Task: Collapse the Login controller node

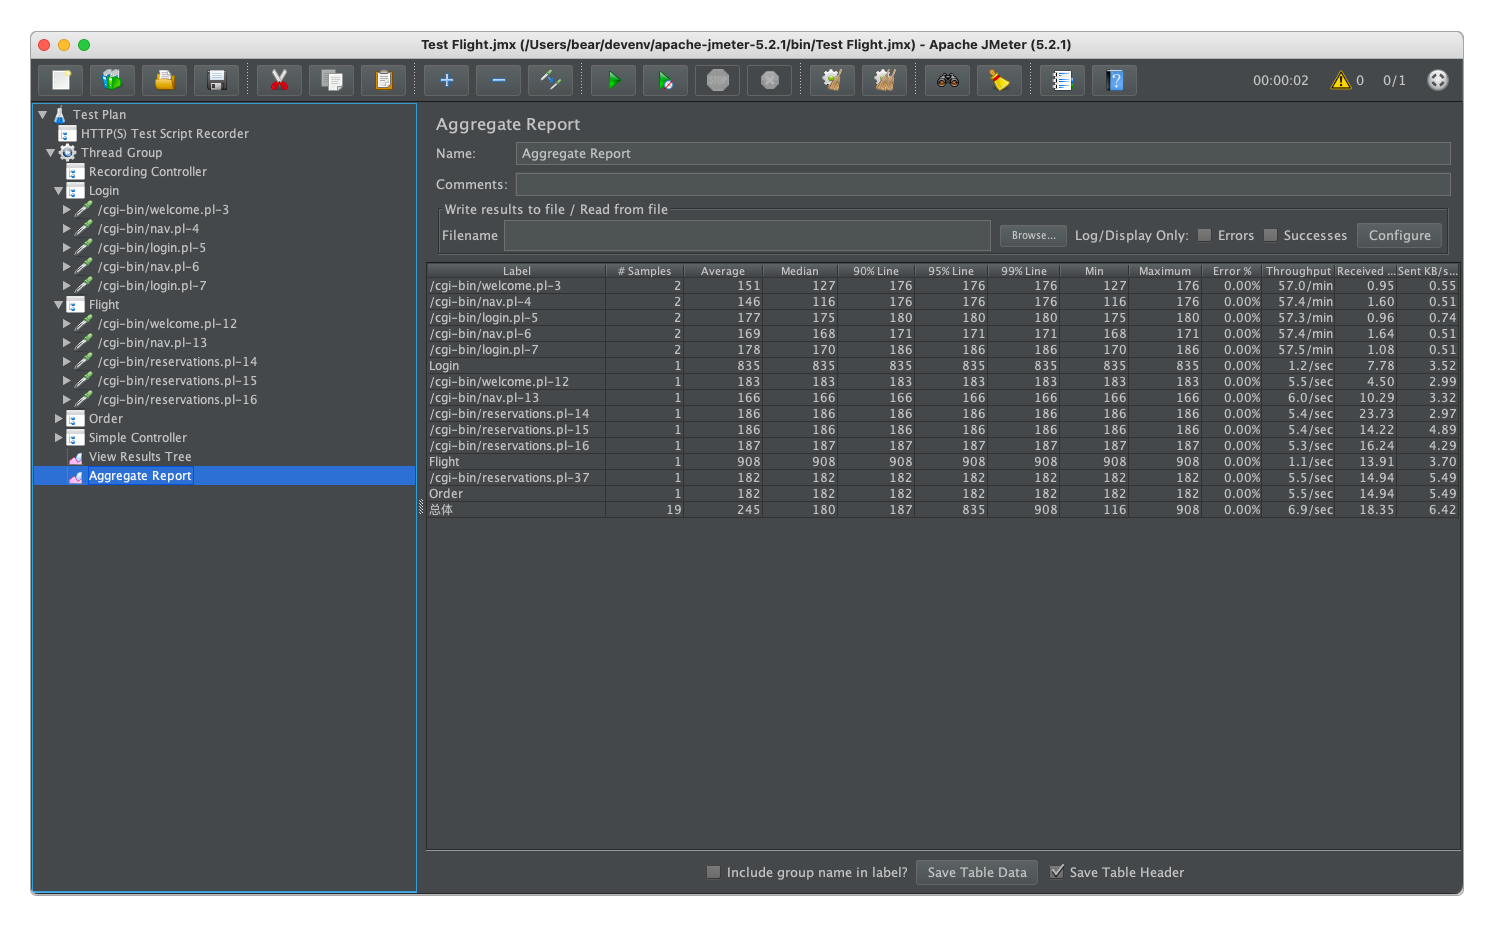Action: point(59,191)
